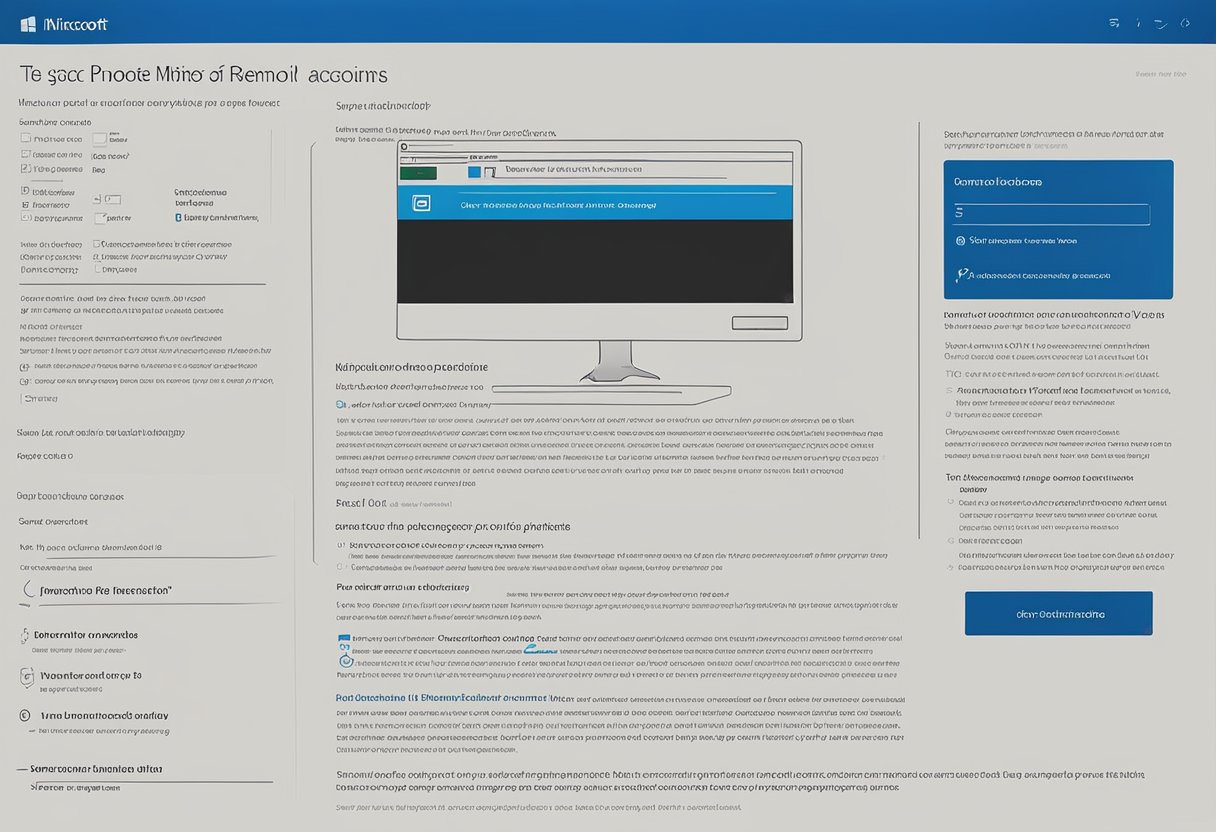This screenshot has height=832, width=1216.
Task: Click the green tab in the monitor window
Action: (417, 172)
